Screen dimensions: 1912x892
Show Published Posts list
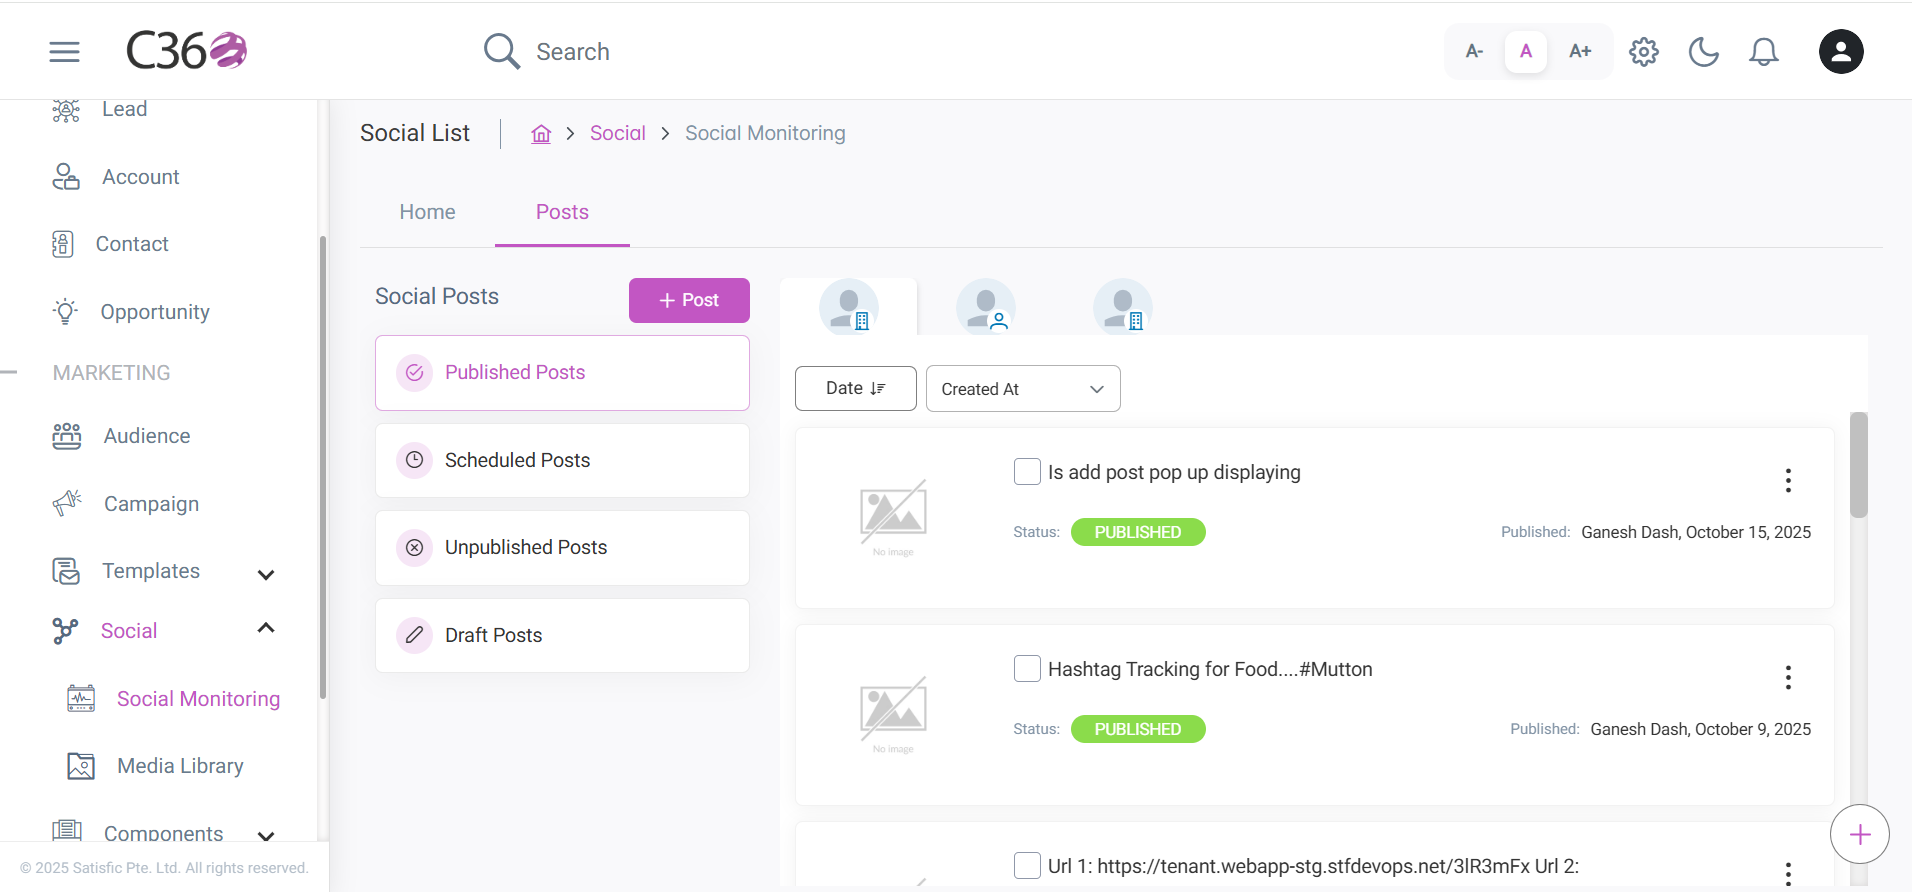562,373
